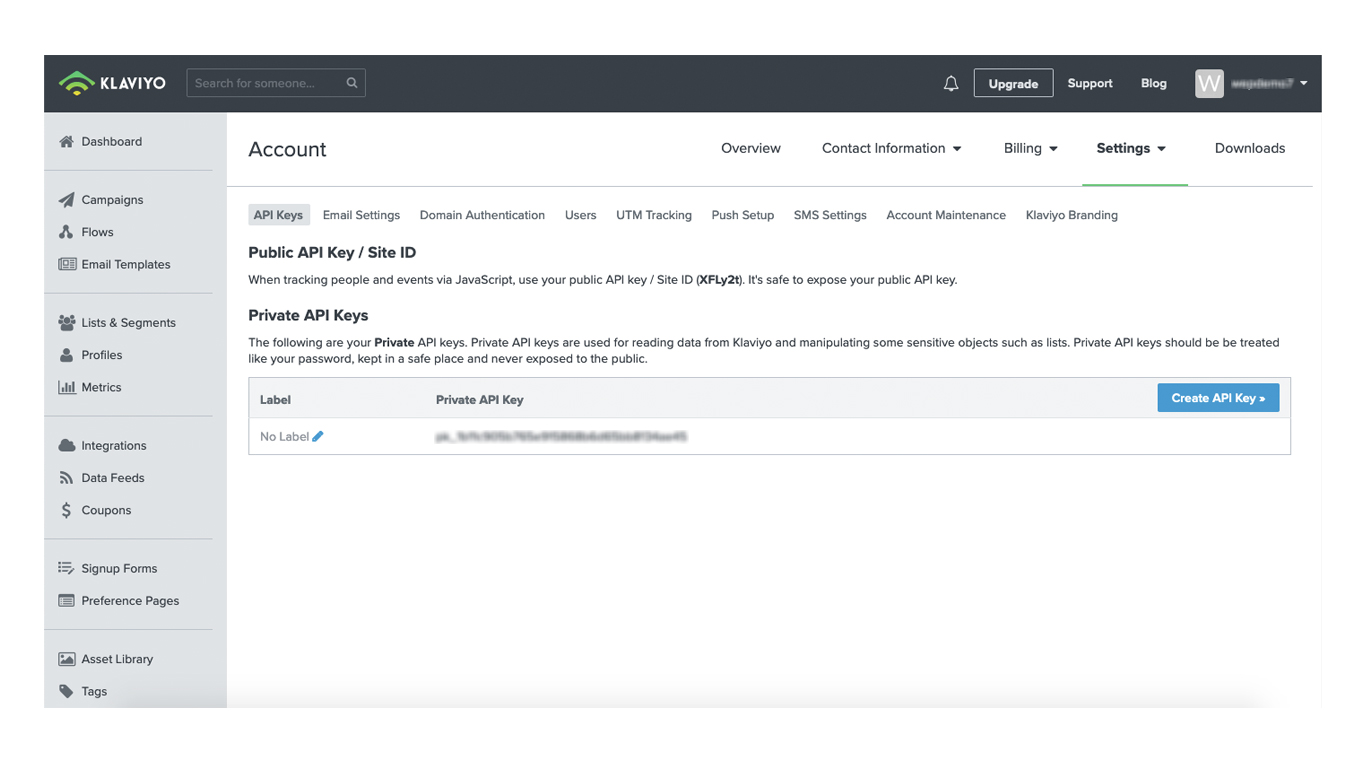
Task: Open Email Templates in sidebar
Action: coord(126,264)
